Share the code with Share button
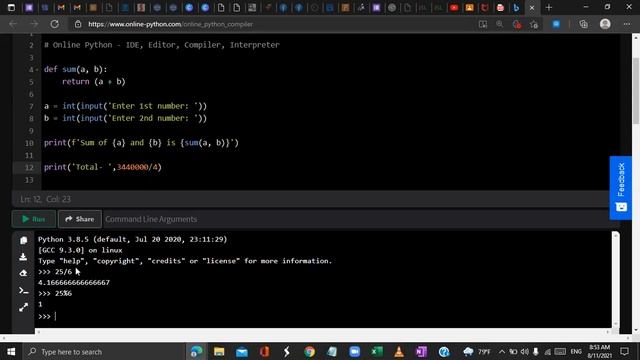The width and height of the screenshot is (640, 360). (80, 219)
